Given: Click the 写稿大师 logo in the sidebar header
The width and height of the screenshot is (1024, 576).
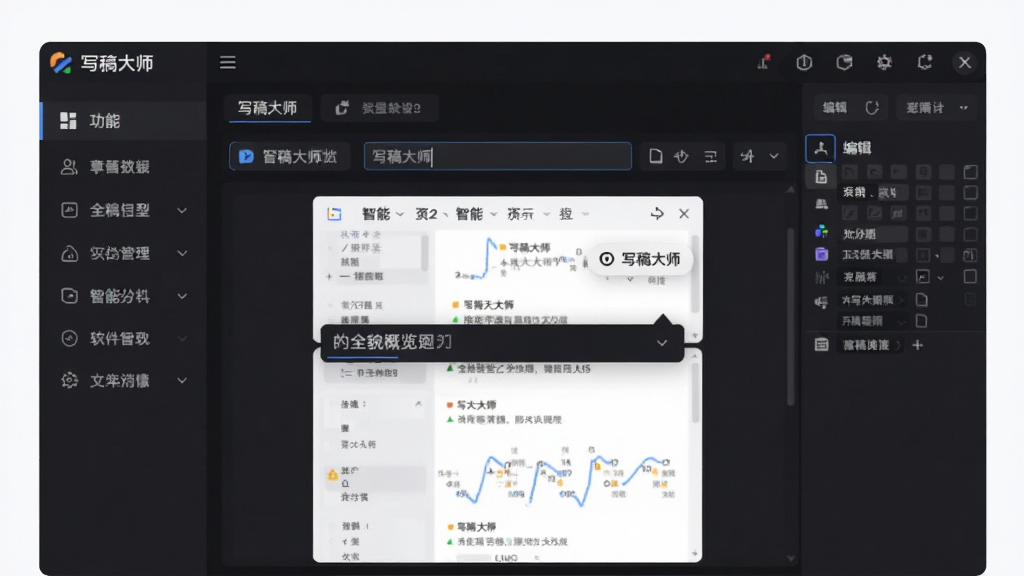Looking at the screenshot, I should pyautogui.click(x=61, y=63).
